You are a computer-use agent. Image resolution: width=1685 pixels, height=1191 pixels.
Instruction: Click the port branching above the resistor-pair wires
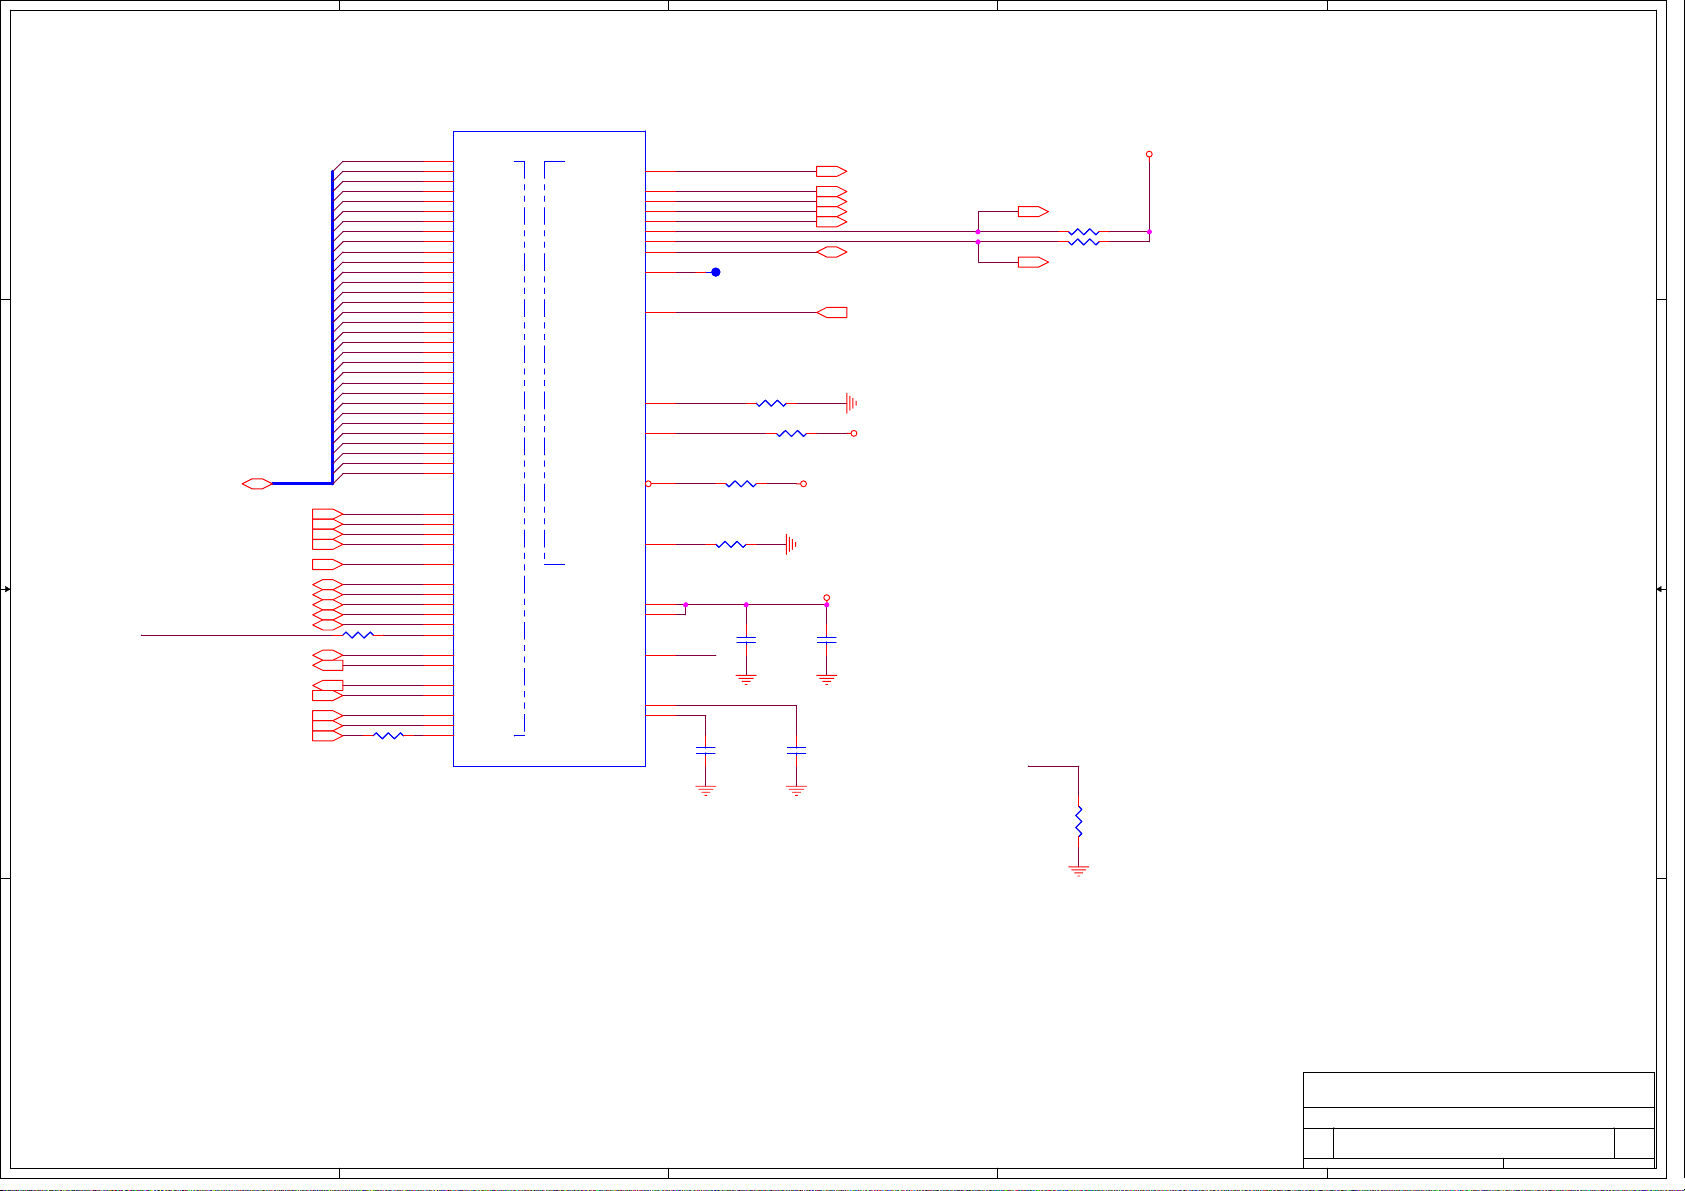pos(1033,212)
